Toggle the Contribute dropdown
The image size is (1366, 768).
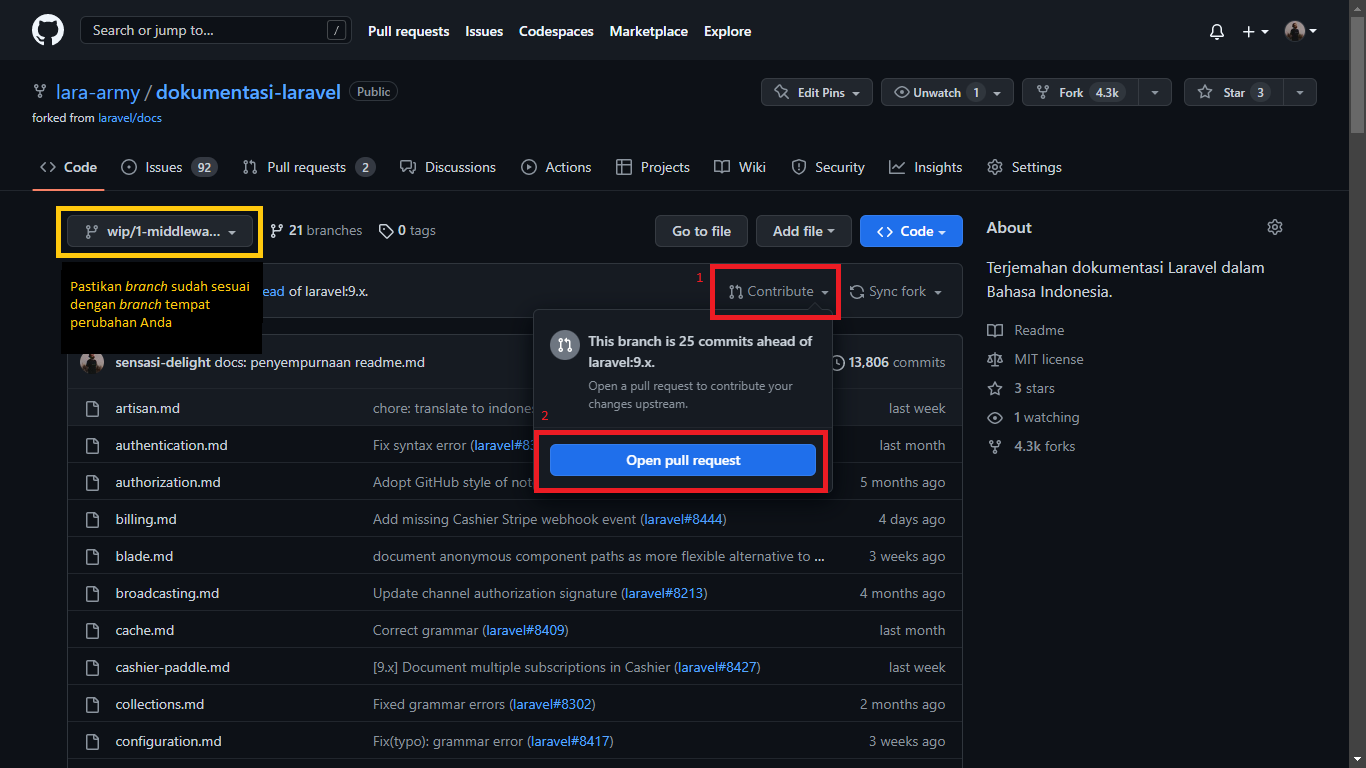click(x=779, y=292)
